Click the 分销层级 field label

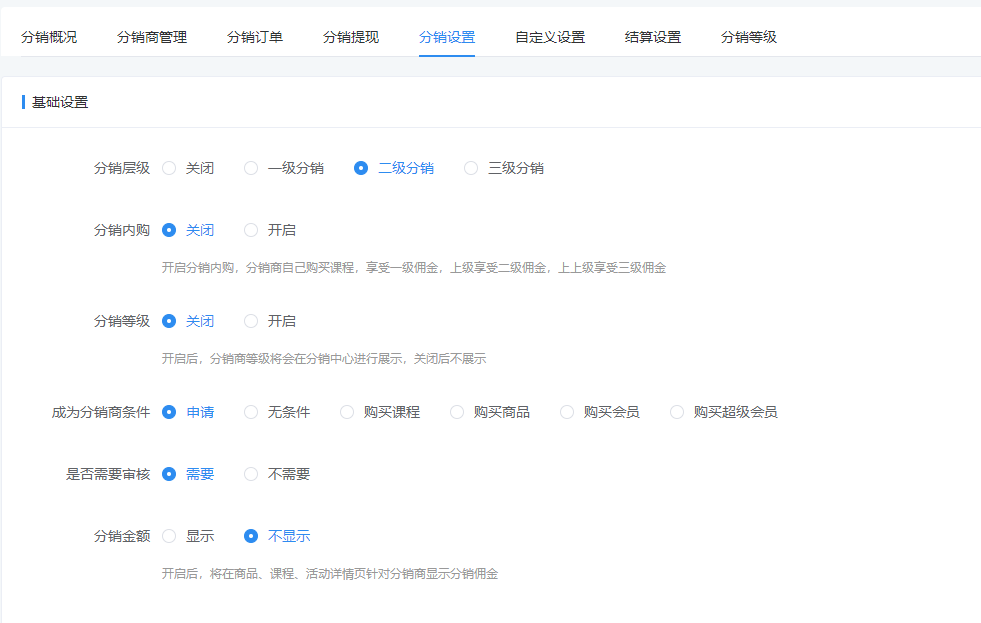122,168
